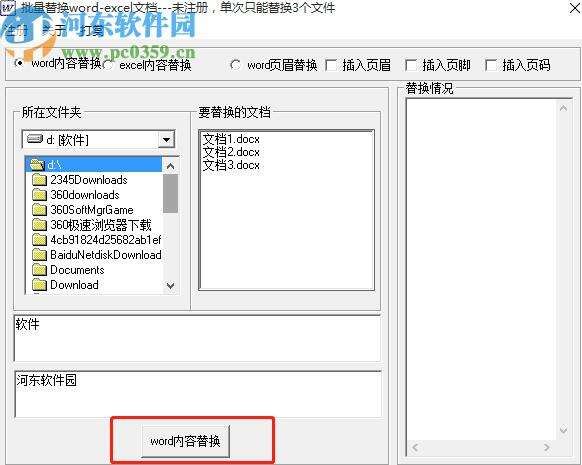Select 文档2.docx in the document list

tap(231, 152)
